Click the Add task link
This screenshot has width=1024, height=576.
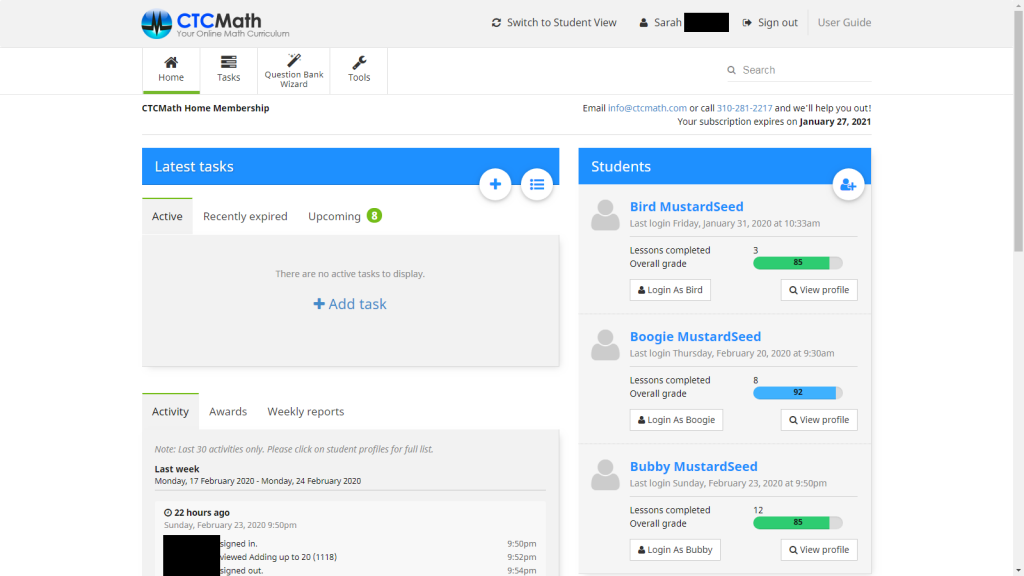(x=350, y=304)
